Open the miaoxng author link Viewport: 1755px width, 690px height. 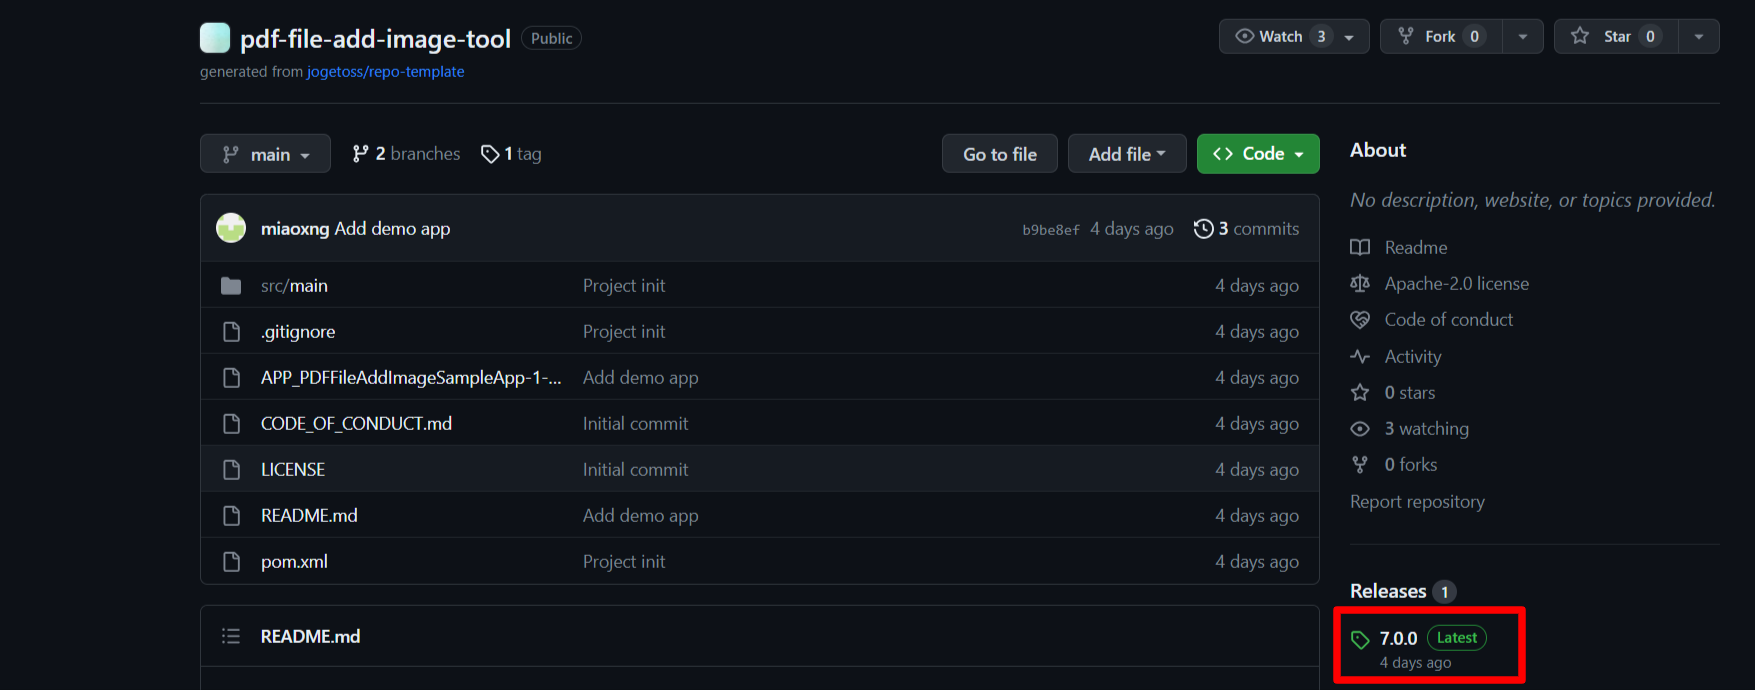pyautogui.click(x=295, y=229)
